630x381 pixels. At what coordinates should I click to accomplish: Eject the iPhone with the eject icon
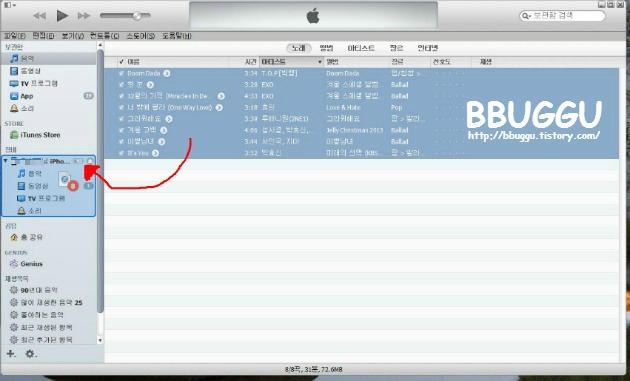(90, 161)
